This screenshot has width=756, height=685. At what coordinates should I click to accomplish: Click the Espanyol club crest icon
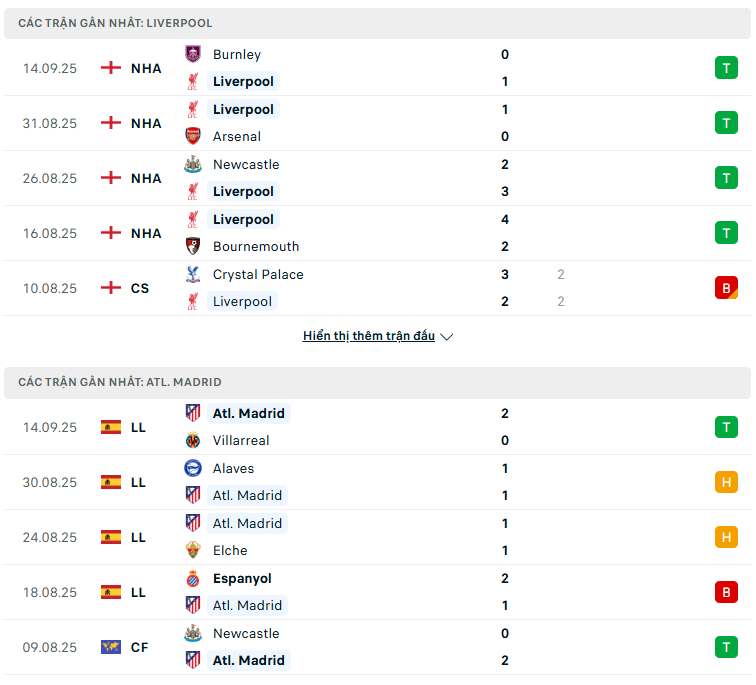point(193,579)
